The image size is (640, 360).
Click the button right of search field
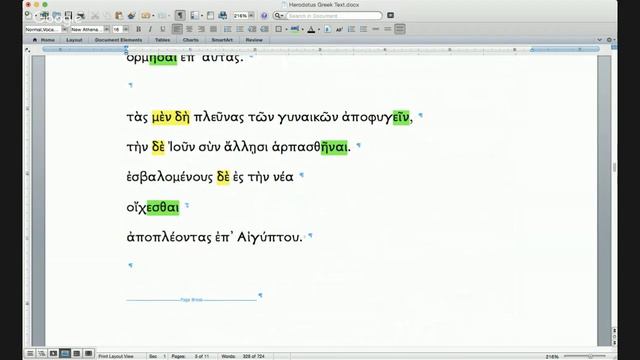click(x=391, y=16)
